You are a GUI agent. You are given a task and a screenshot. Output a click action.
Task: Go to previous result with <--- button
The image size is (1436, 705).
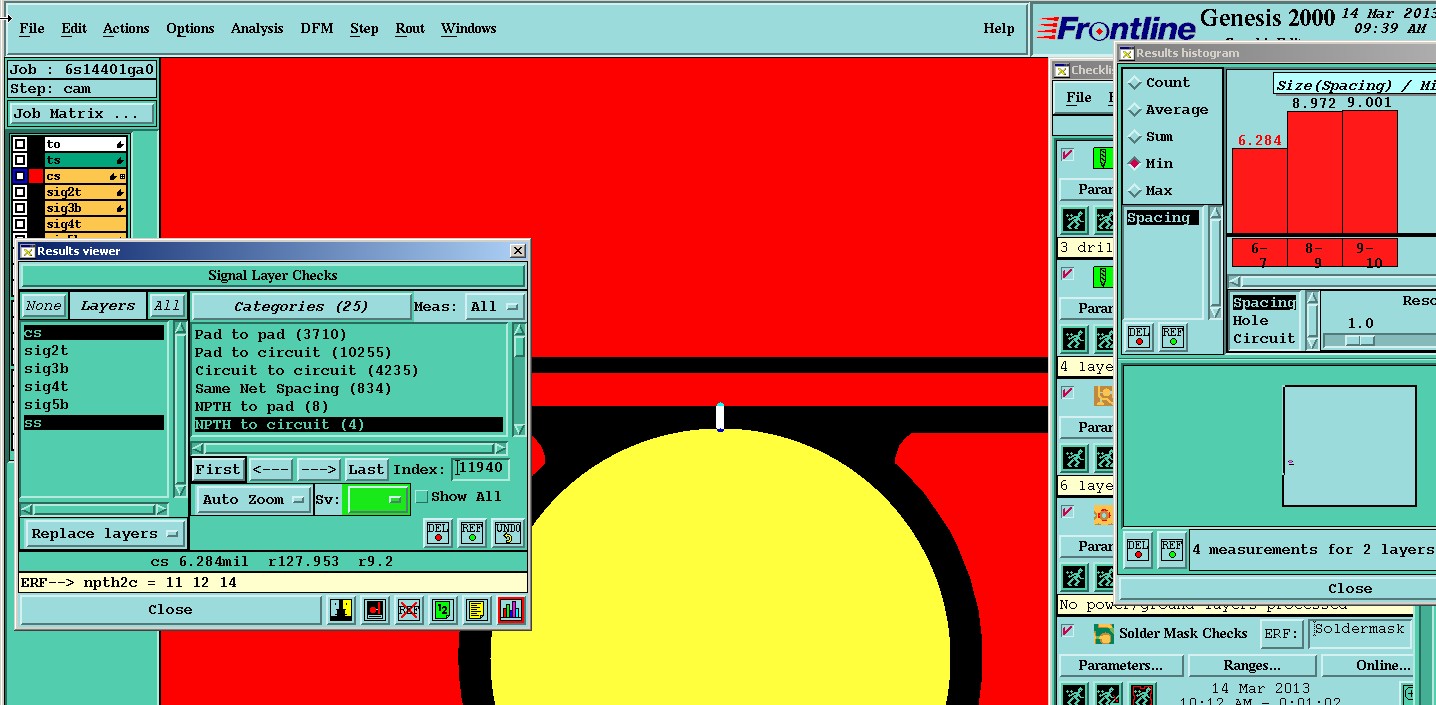click(270, 469)
